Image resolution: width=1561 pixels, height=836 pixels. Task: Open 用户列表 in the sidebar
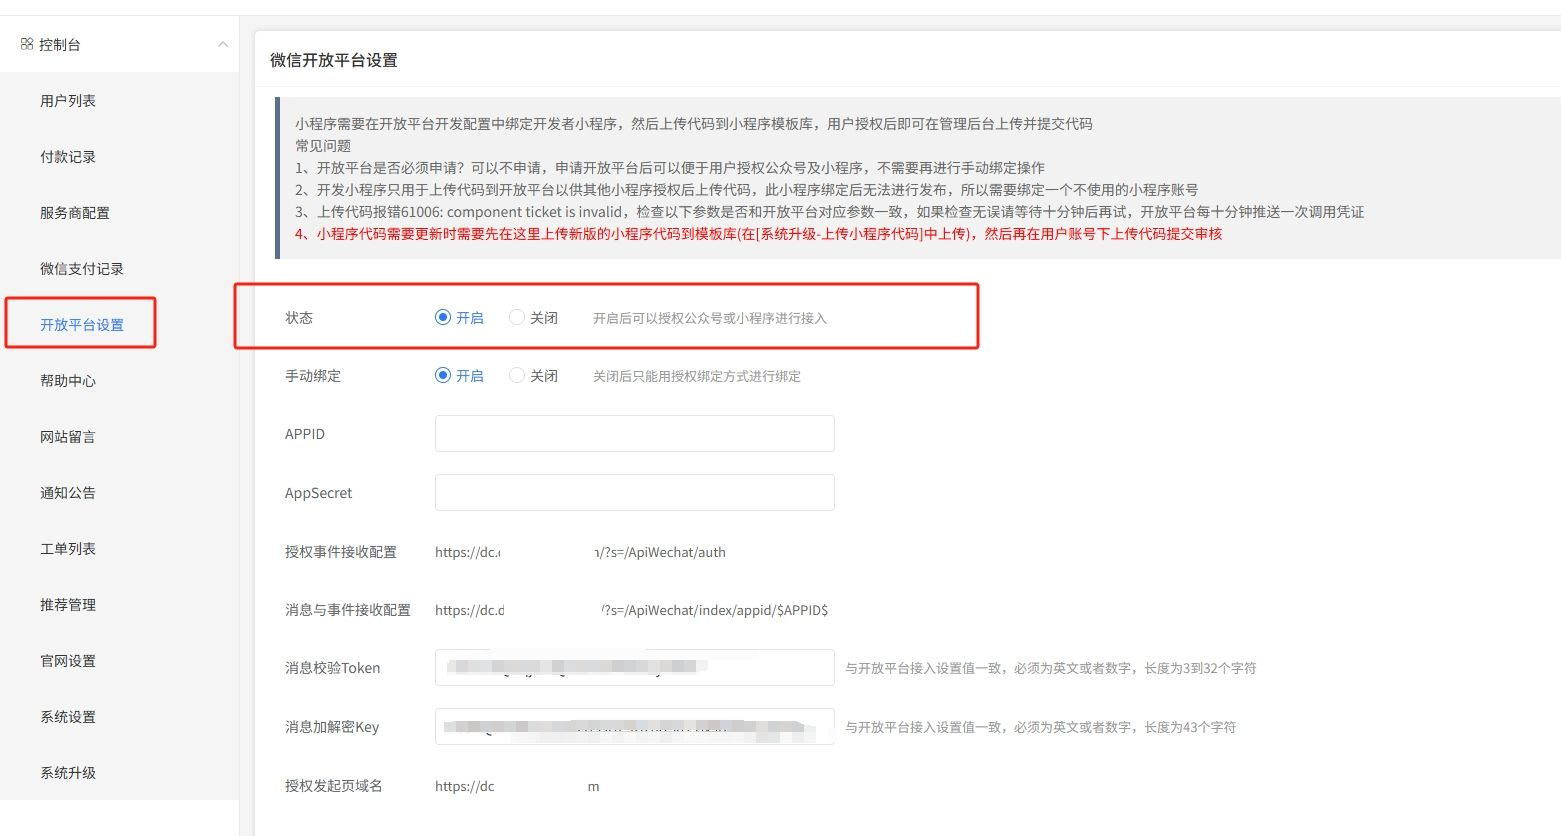68,101
